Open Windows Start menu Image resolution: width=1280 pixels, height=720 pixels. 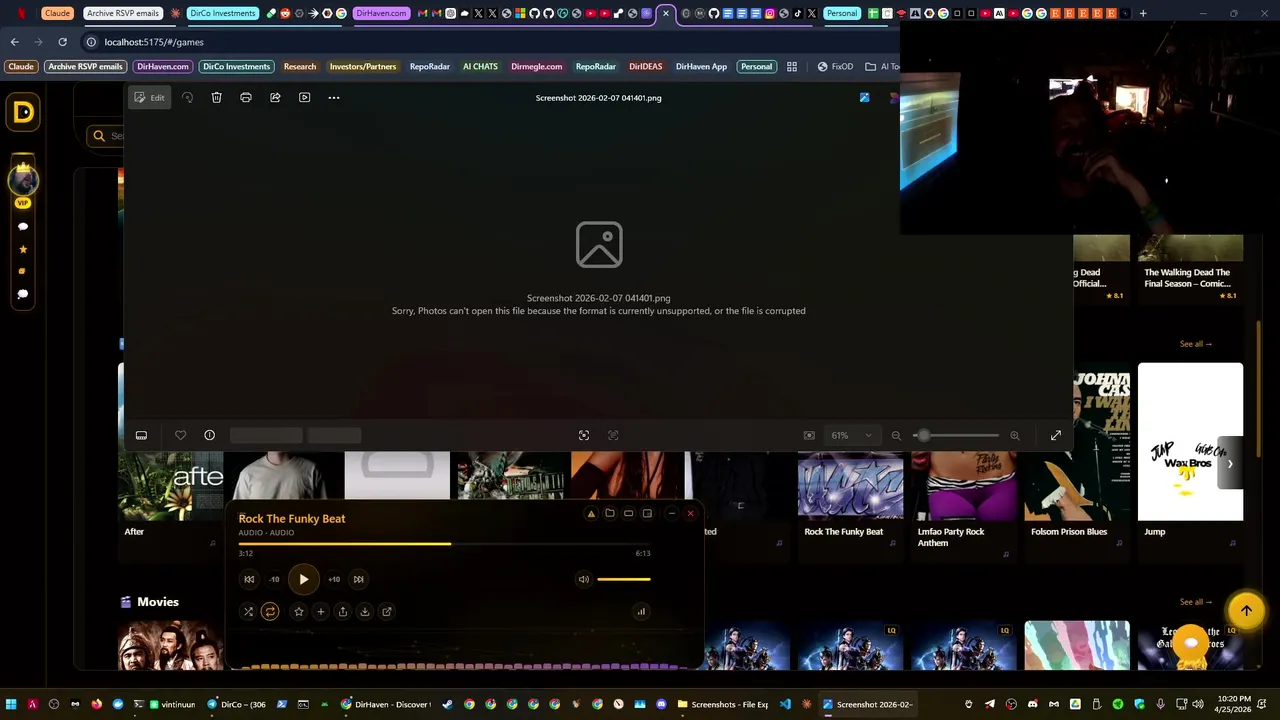(x=11, y=704)
